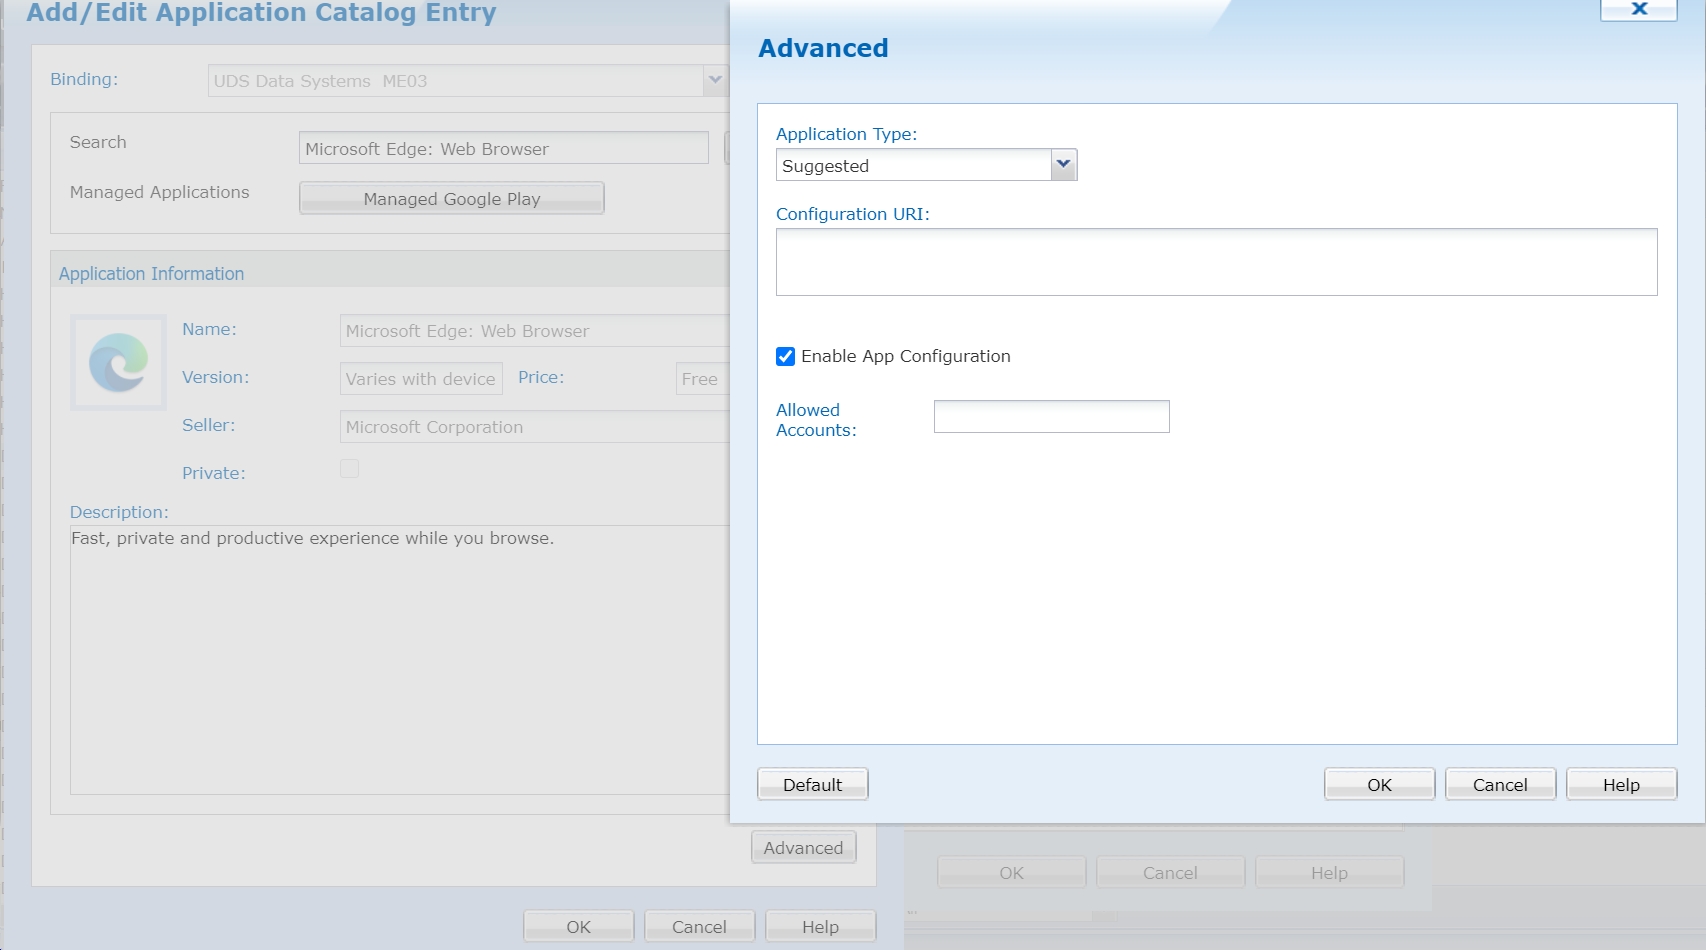The image size is (1706, 950).
Task: Uncheck Enable App Configuration checkbox
Action: 786,357
